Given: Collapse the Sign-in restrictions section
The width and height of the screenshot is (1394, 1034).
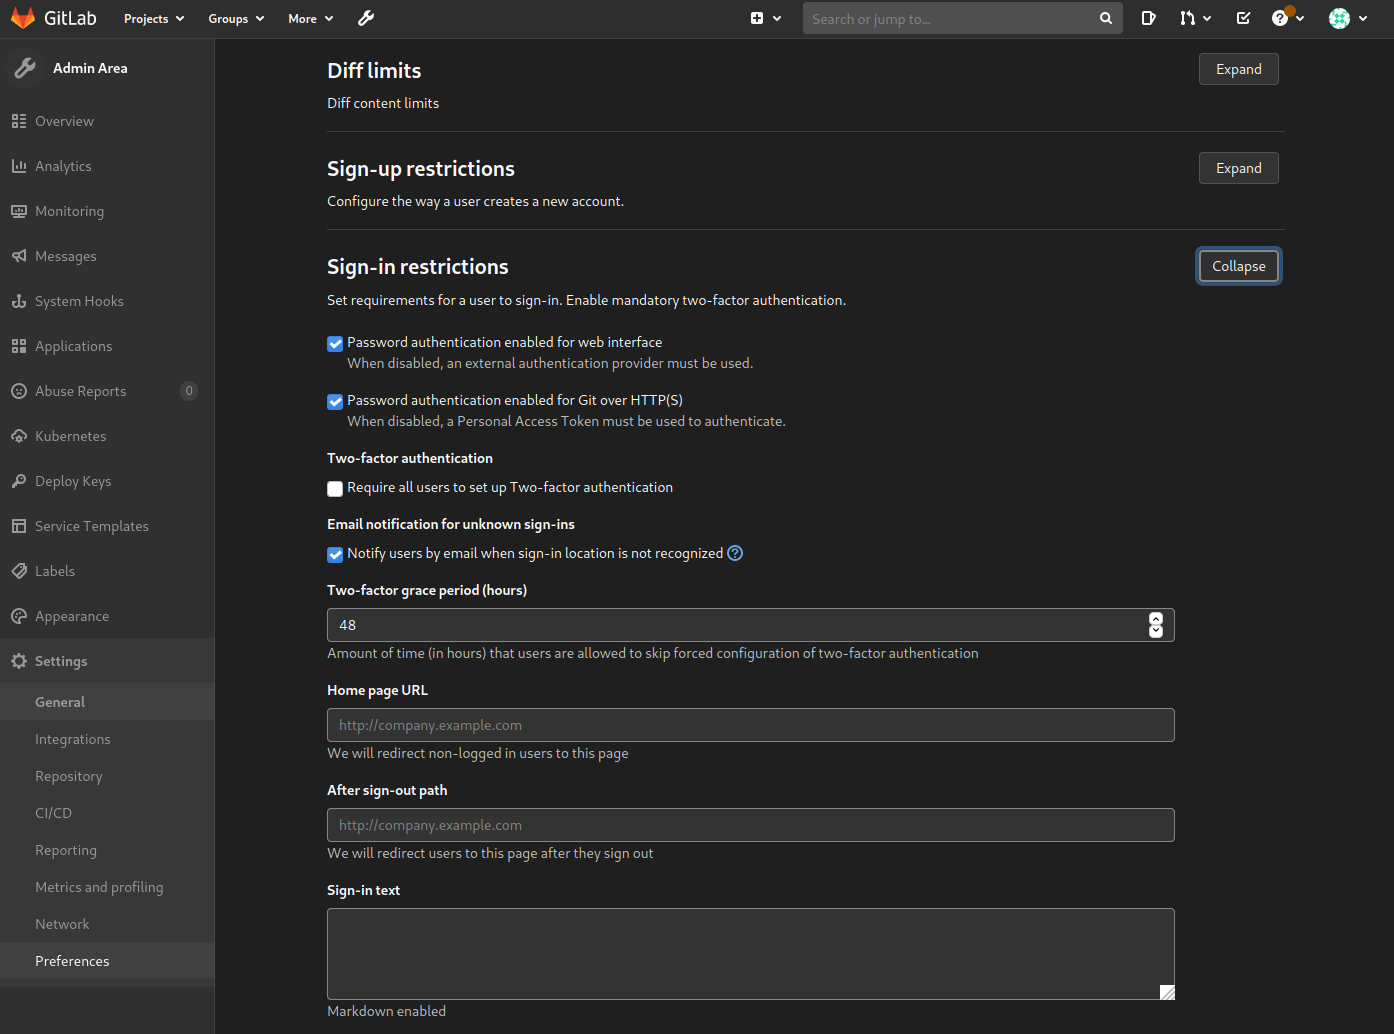Looking at the screenshot, I should point(1238,266).
